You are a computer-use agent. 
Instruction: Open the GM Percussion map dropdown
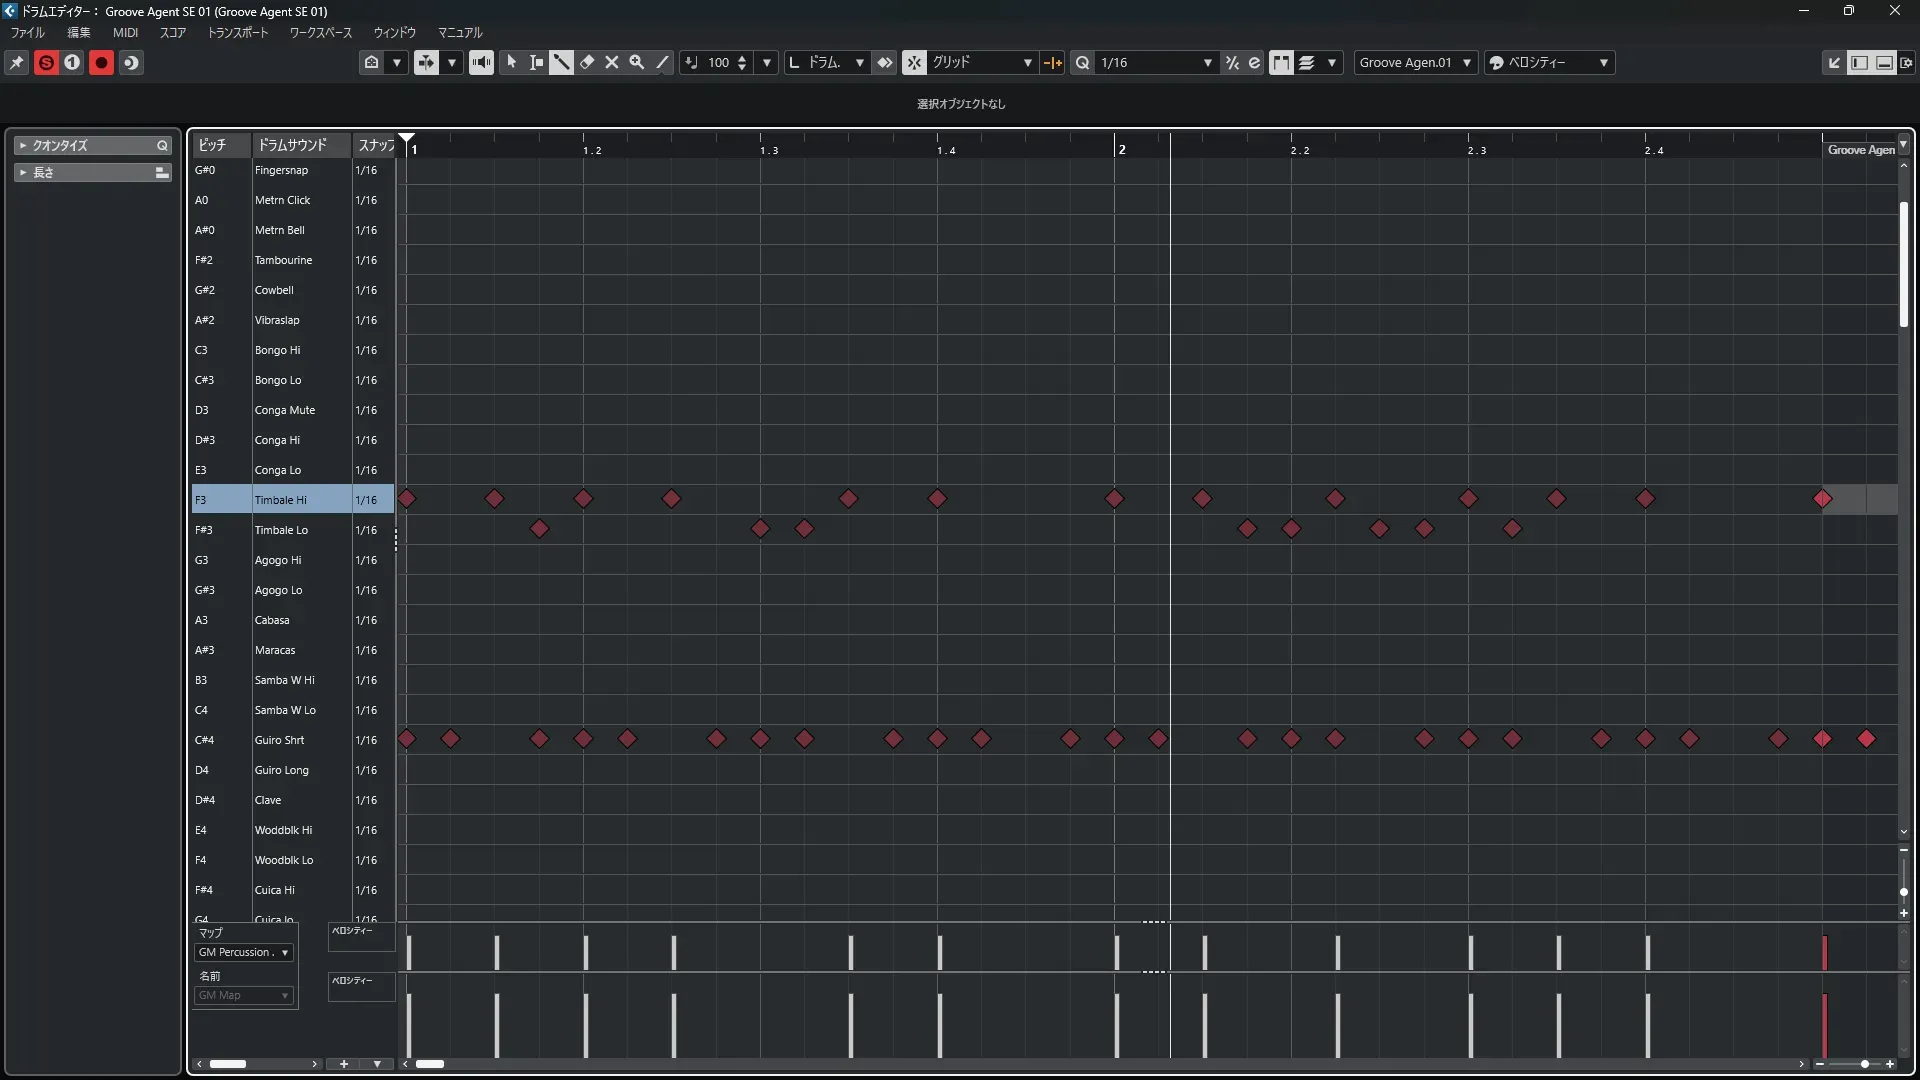click(243, 953)
